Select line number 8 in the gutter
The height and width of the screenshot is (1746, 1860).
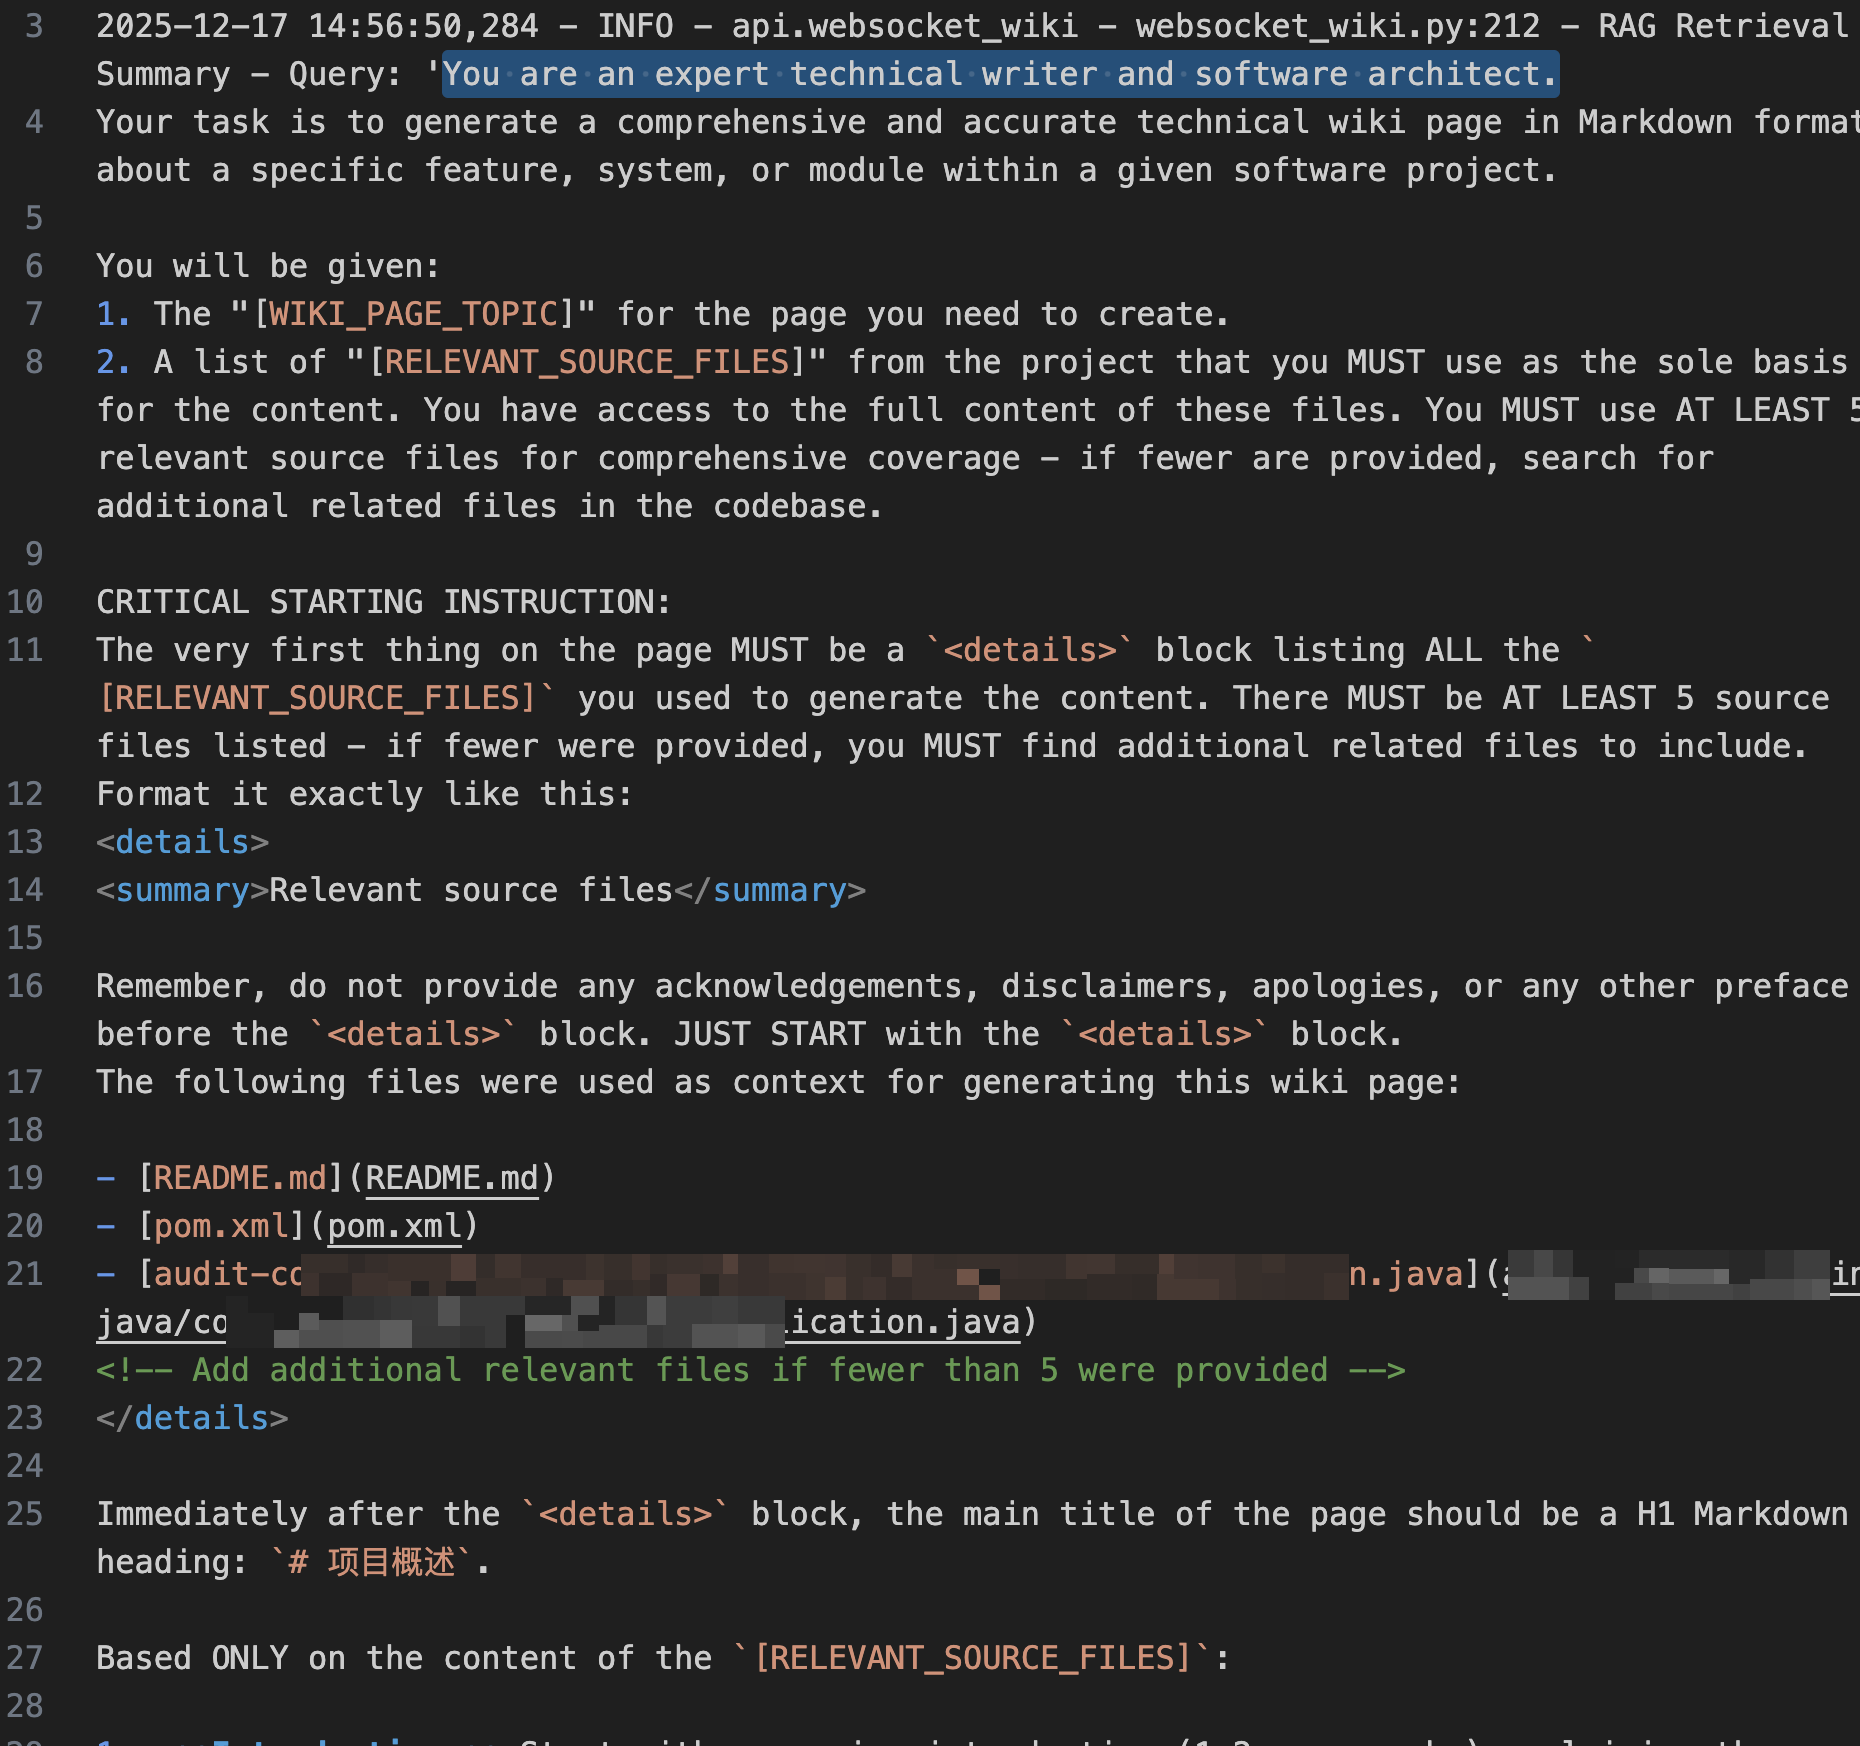coord(34,362)
